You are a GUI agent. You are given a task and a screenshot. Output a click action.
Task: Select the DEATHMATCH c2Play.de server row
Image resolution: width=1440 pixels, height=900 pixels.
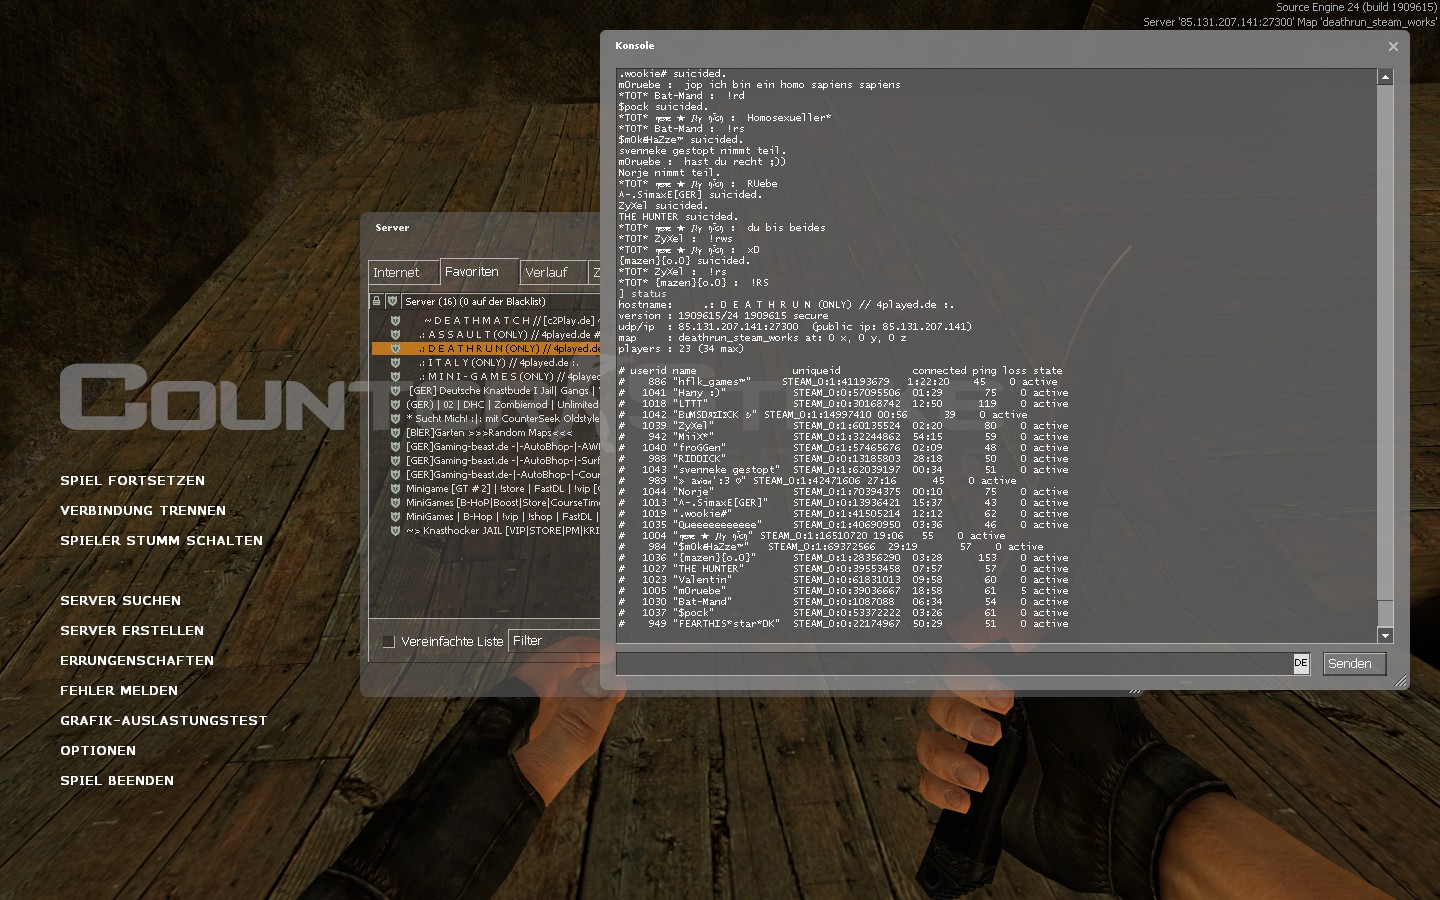(486, 321)
